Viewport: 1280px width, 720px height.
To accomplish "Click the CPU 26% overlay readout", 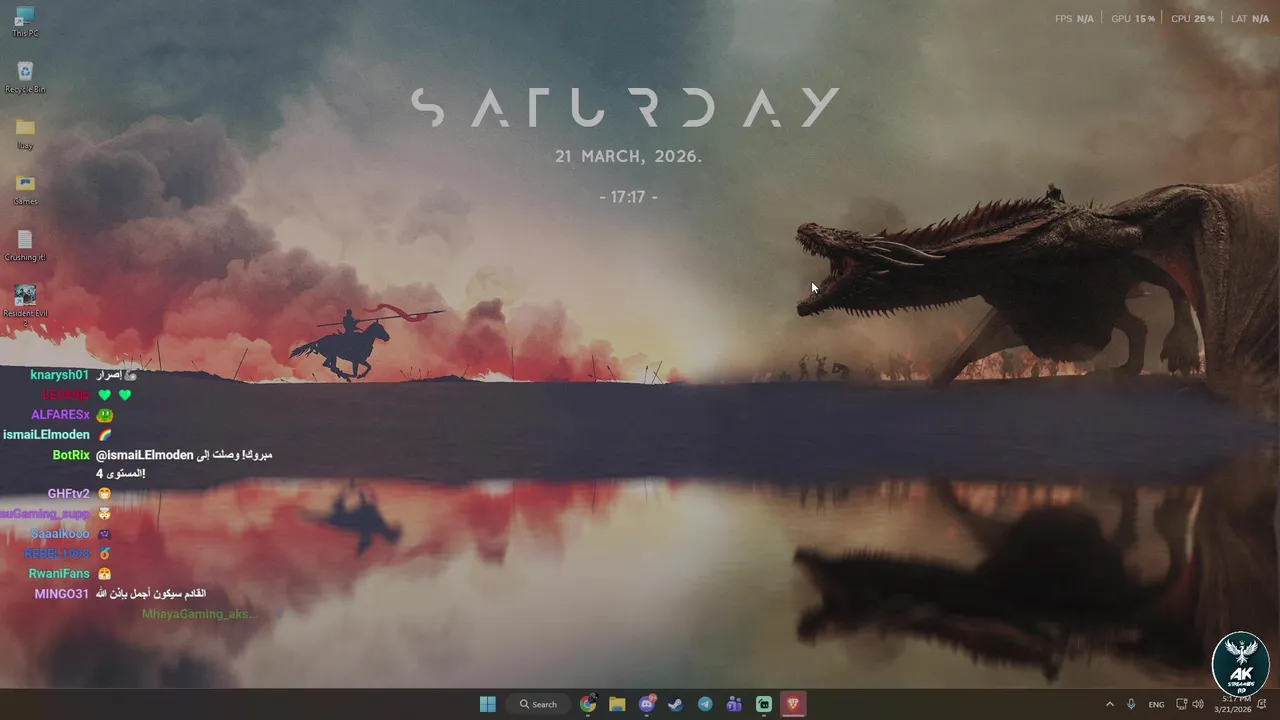I will click(x=1193, y=19).
